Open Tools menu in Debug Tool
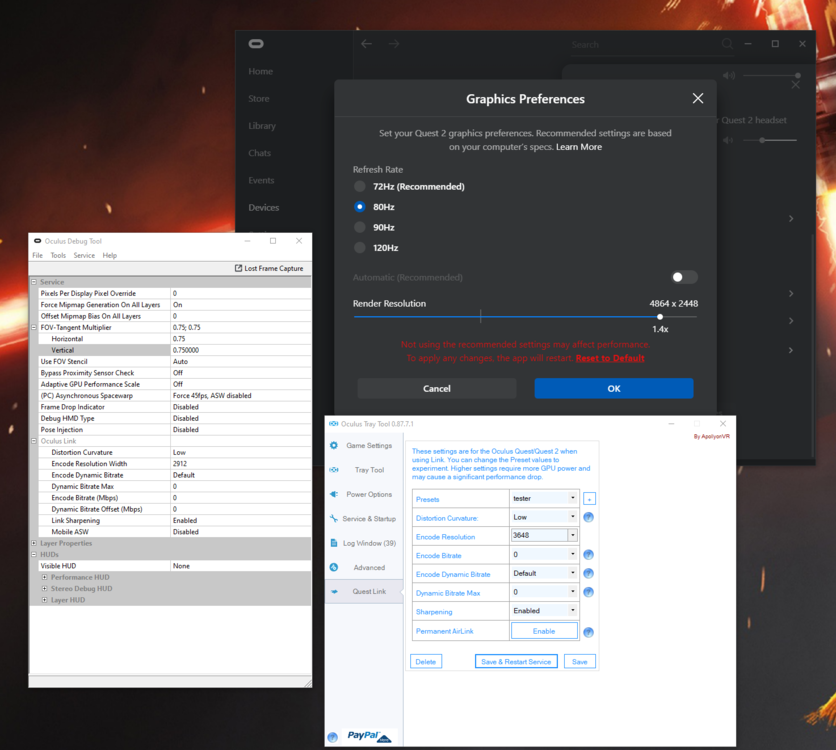 coord(58,255)
